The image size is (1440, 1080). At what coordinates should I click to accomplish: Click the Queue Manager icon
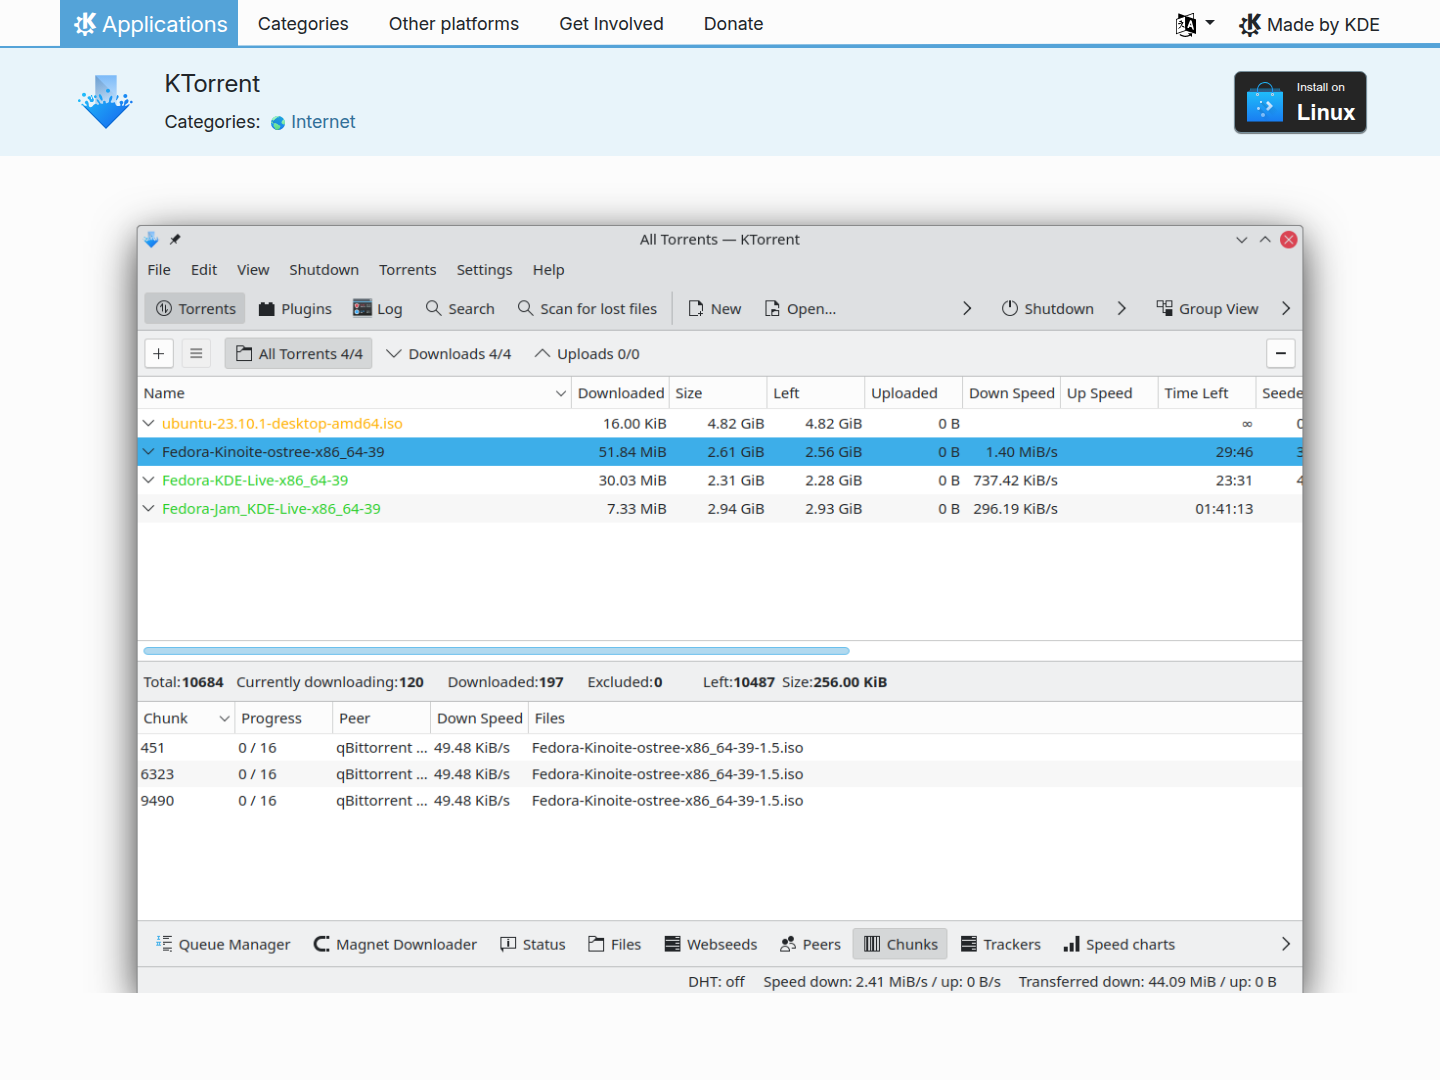point(164,943)
